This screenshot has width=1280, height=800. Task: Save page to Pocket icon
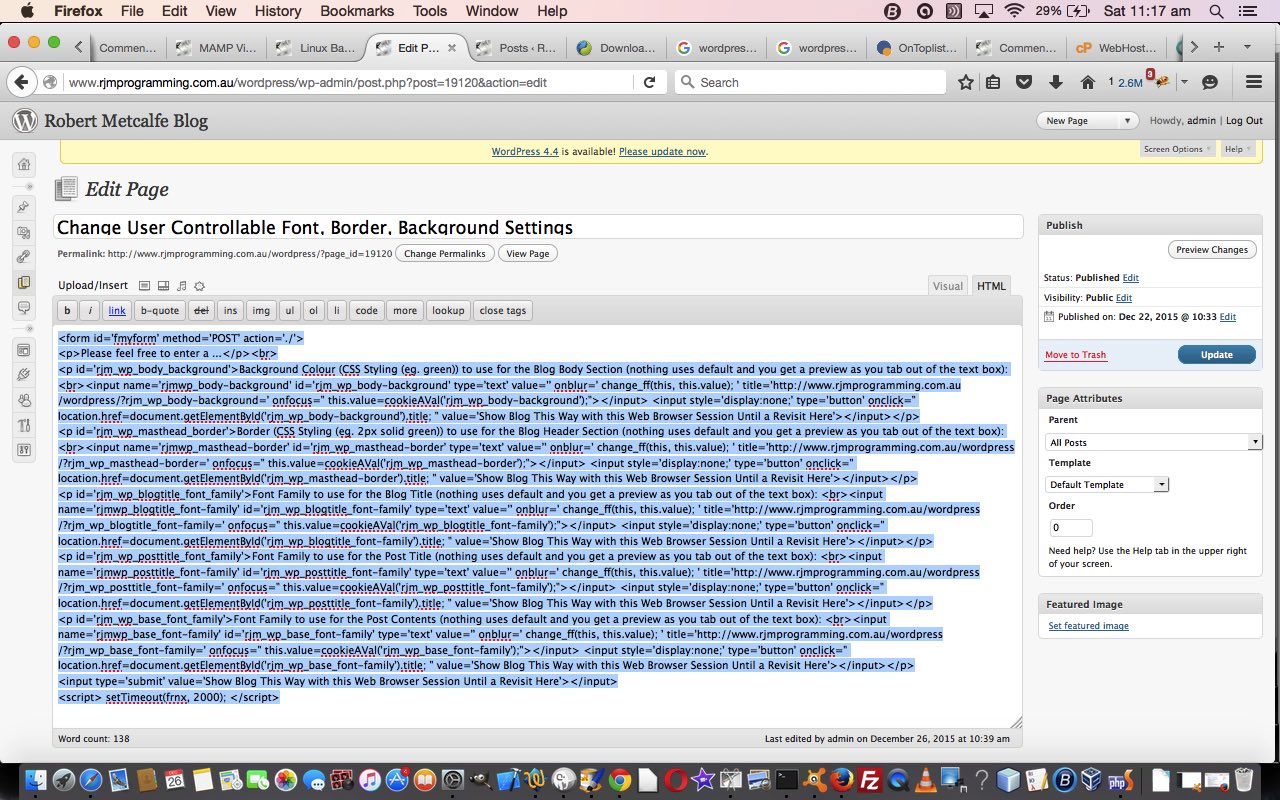coord(1024,82)
